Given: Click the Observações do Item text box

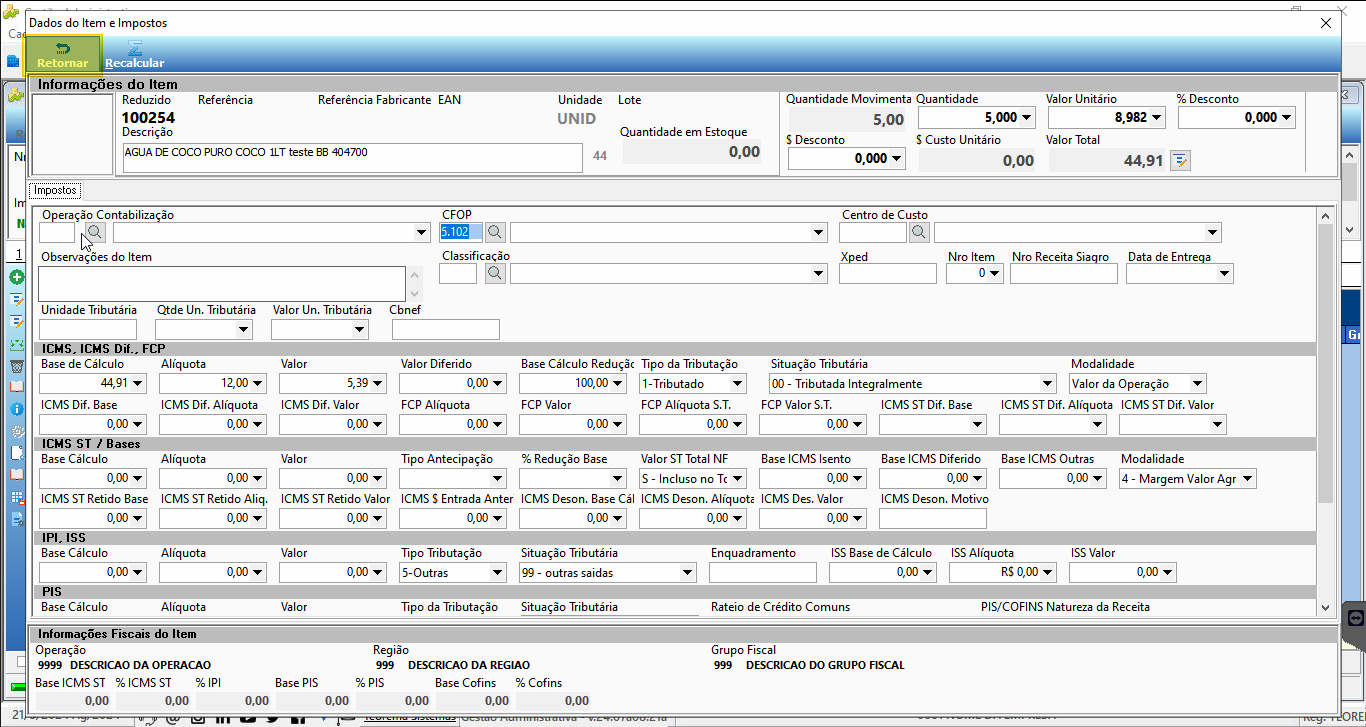Looking at the screenshot, I should pos(222,283).
